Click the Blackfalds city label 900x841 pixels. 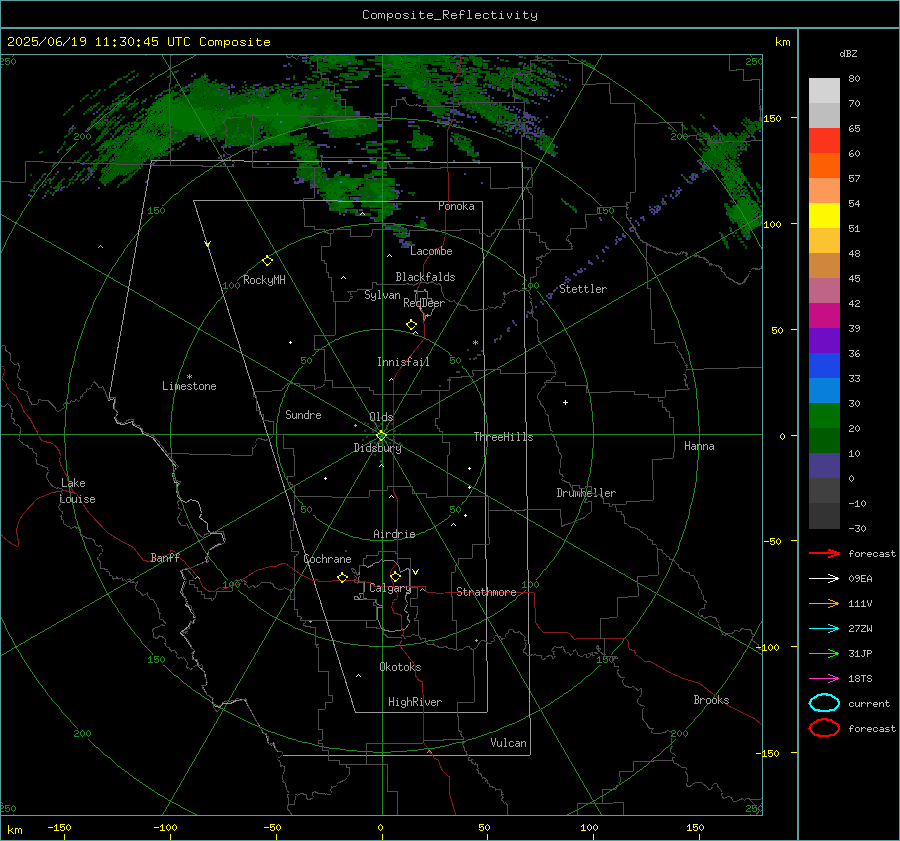pos(425,277)
